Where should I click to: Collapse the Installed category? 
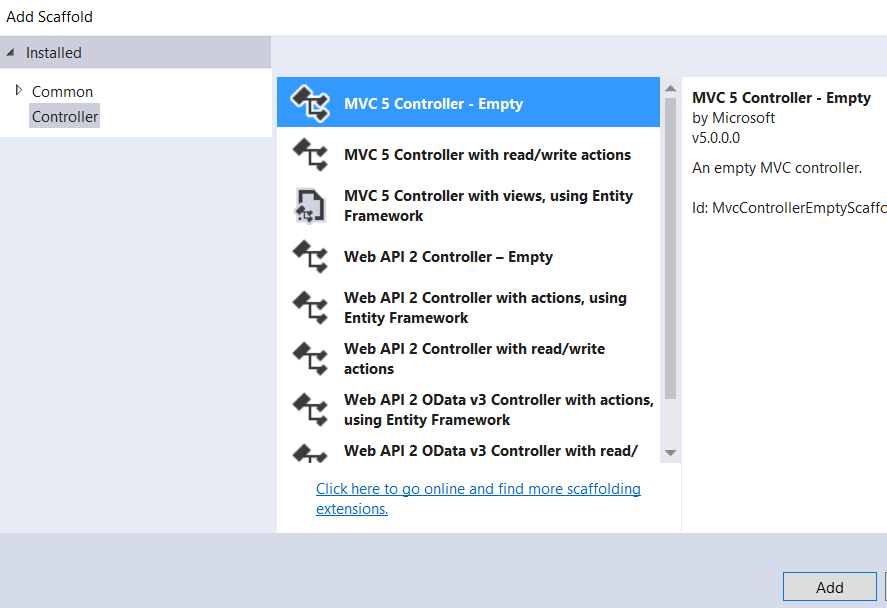[x=10, y=52]
